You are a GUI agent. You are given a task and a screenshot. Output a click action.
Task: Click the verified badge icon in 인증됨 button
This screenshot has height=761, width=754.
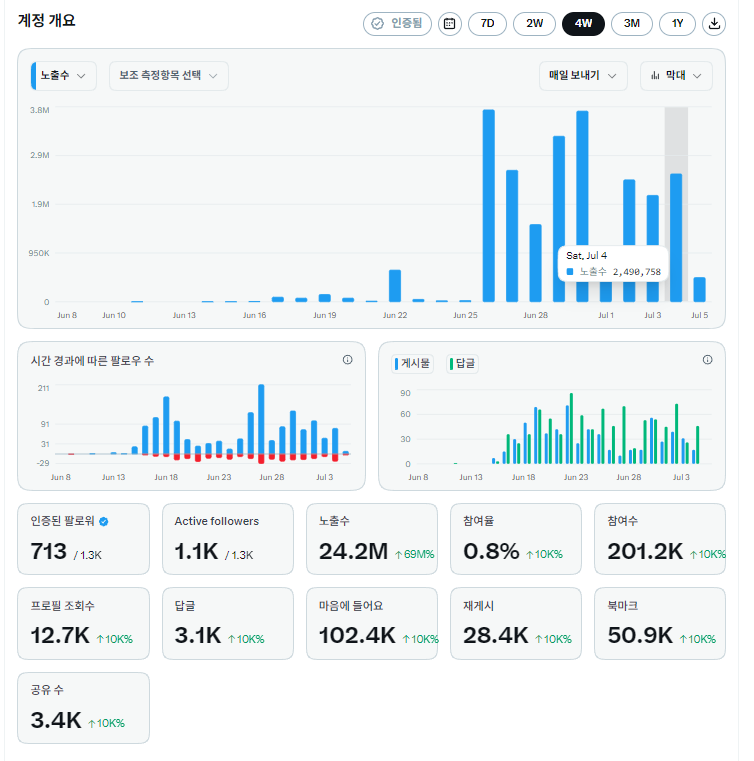(x=377, y=24)
